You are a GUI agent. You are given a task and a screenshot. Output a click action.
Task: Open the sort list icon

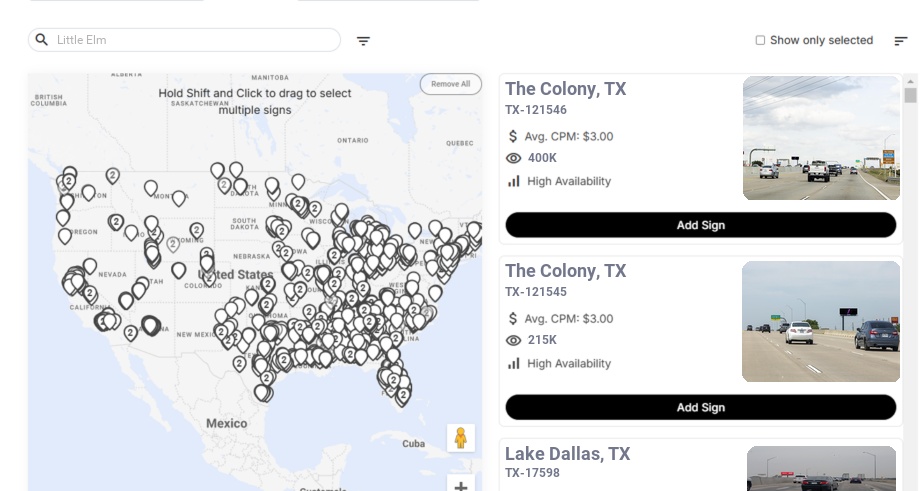[901, 41]
